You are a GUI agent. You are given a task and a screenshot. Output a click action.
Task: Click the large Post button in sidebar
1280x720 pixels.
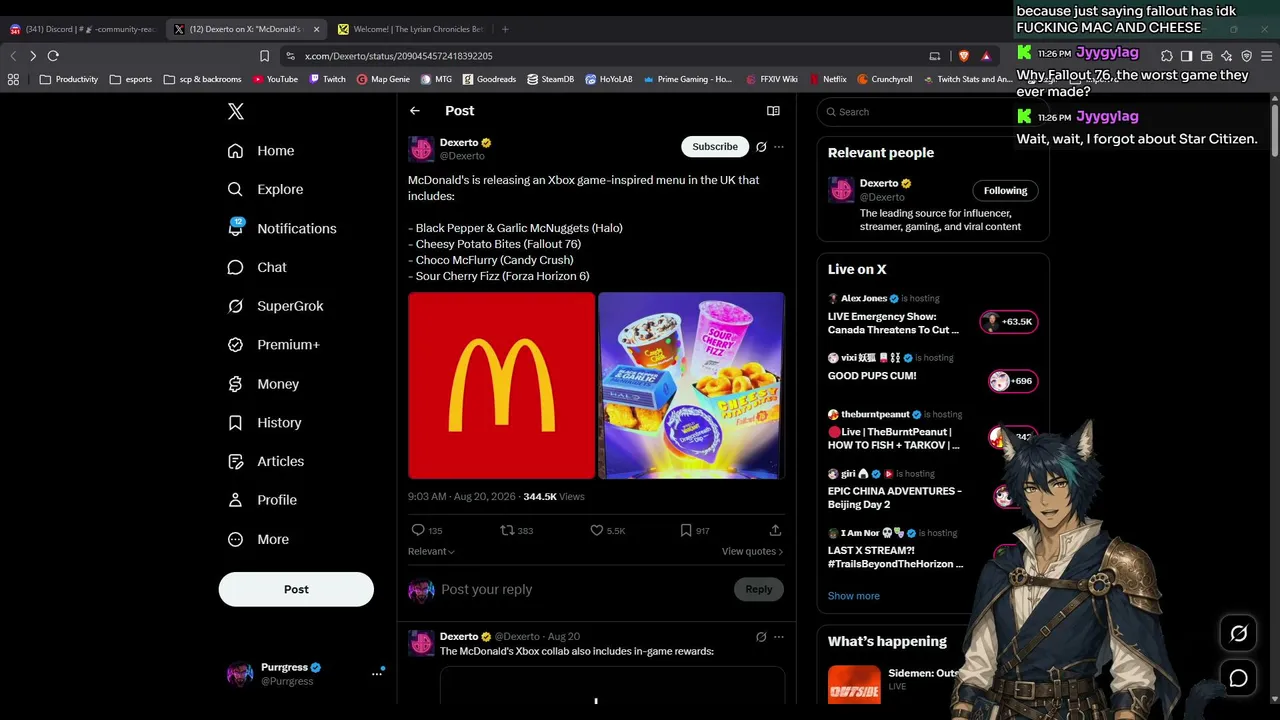click(x=296, y=589)
